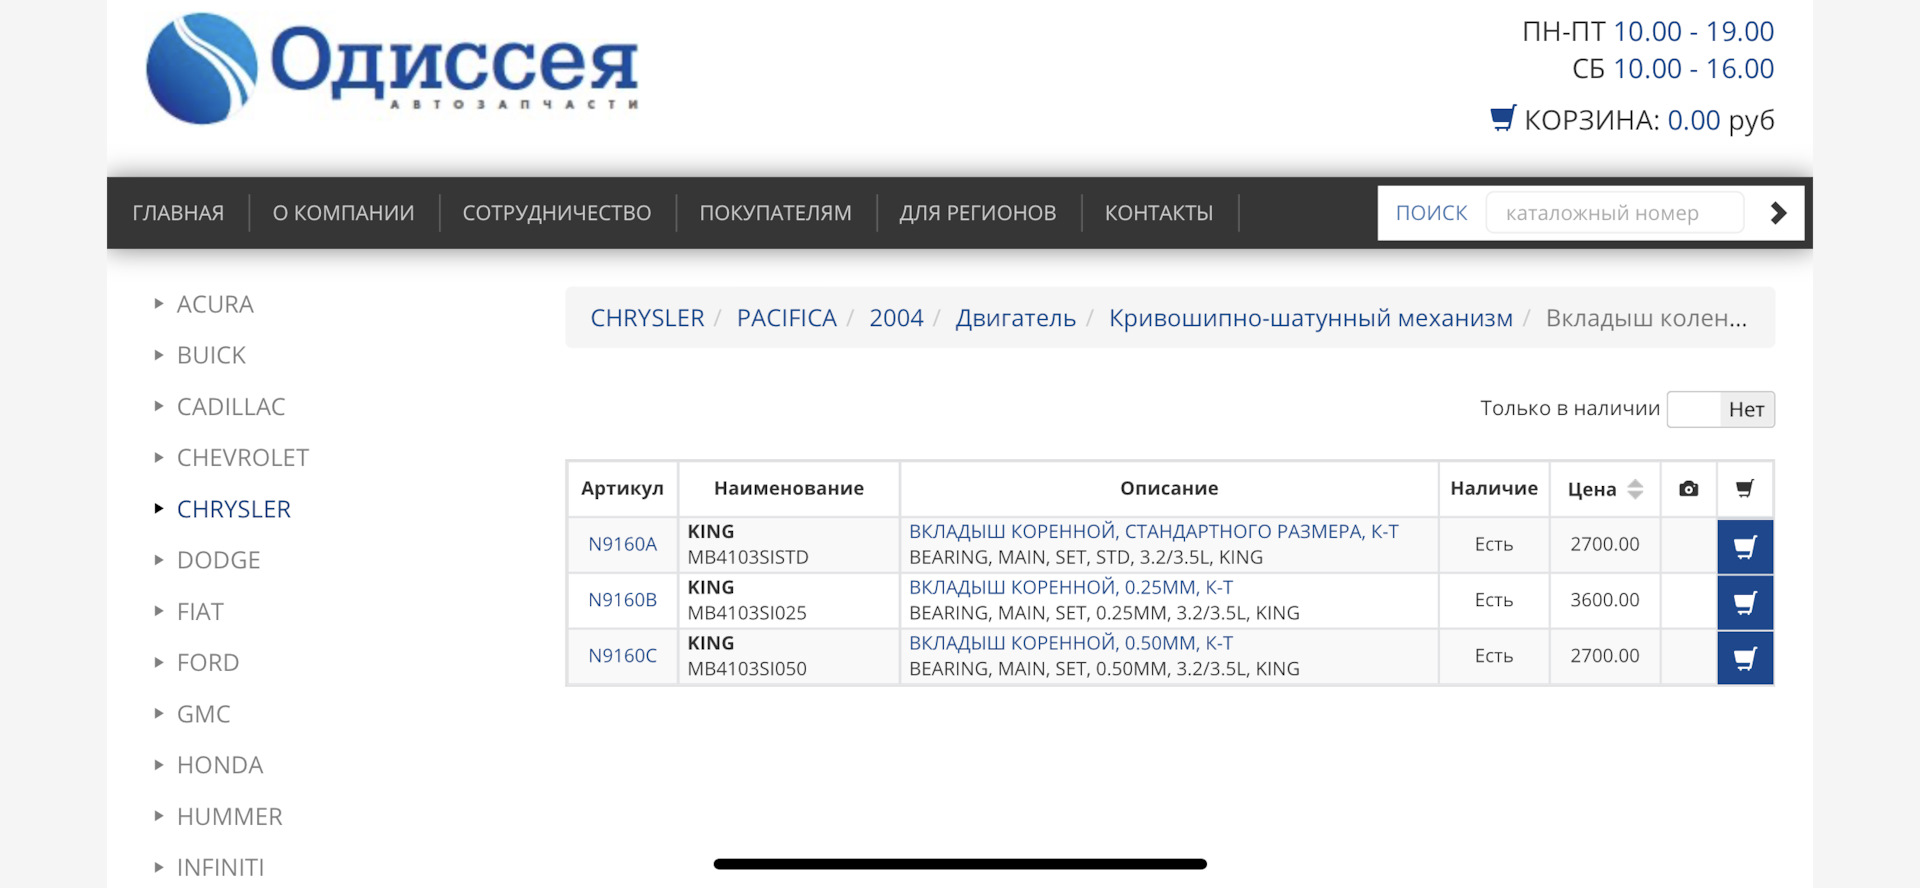Screen dimensions: 1920x888
Task: Open the ВКЛАДЫШ КОРЕННОЙ, 0.50MM link
Action: pyautogui.click(x=1070, y=643)
